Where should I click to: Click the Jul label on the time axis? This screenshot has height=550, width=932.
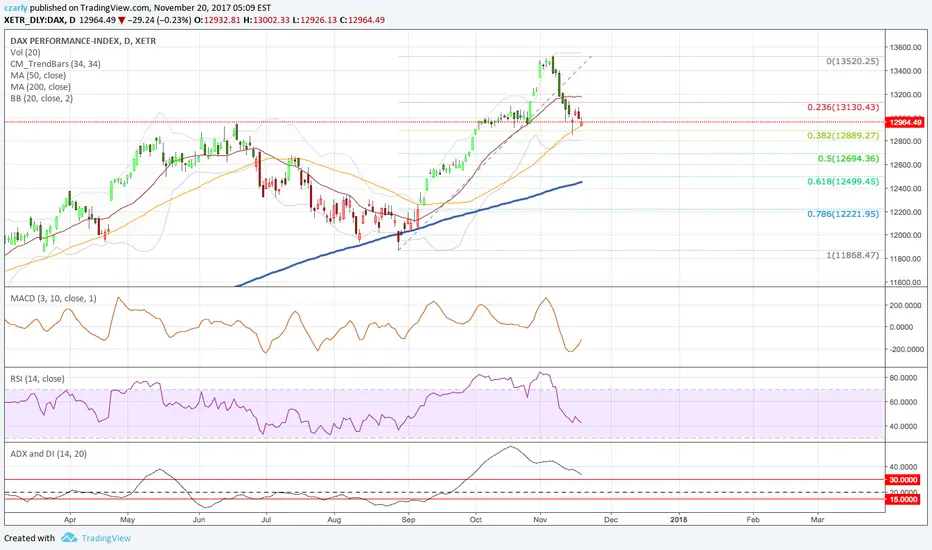[x=266, y=520]
